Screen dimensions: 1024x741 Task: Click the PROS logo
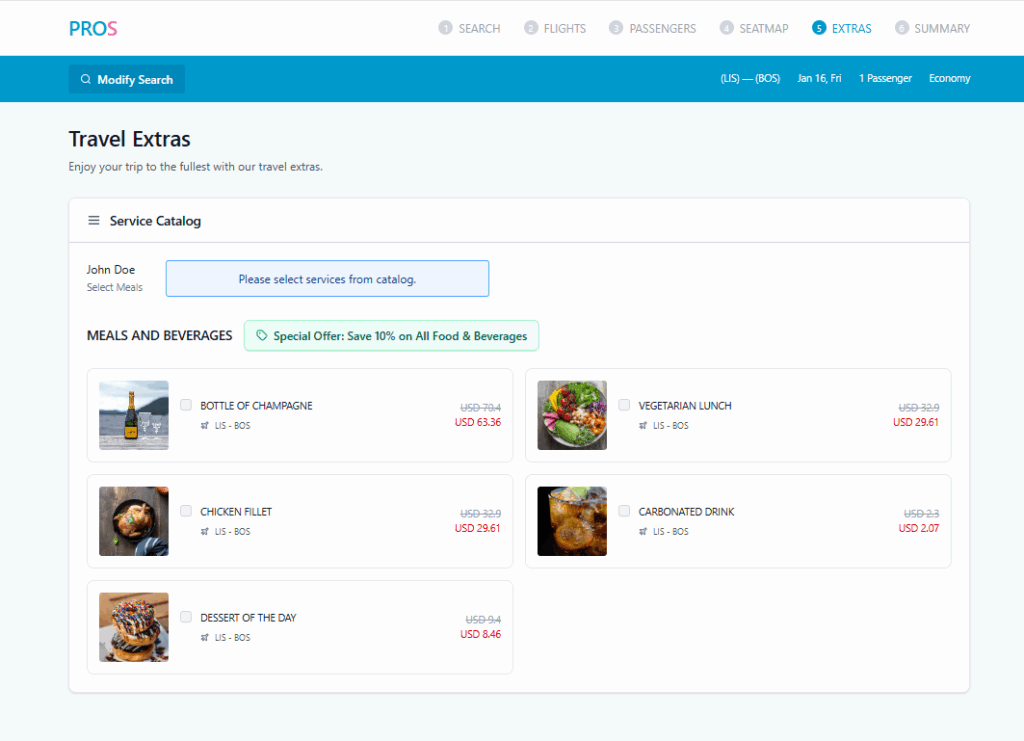coord(93,28)
